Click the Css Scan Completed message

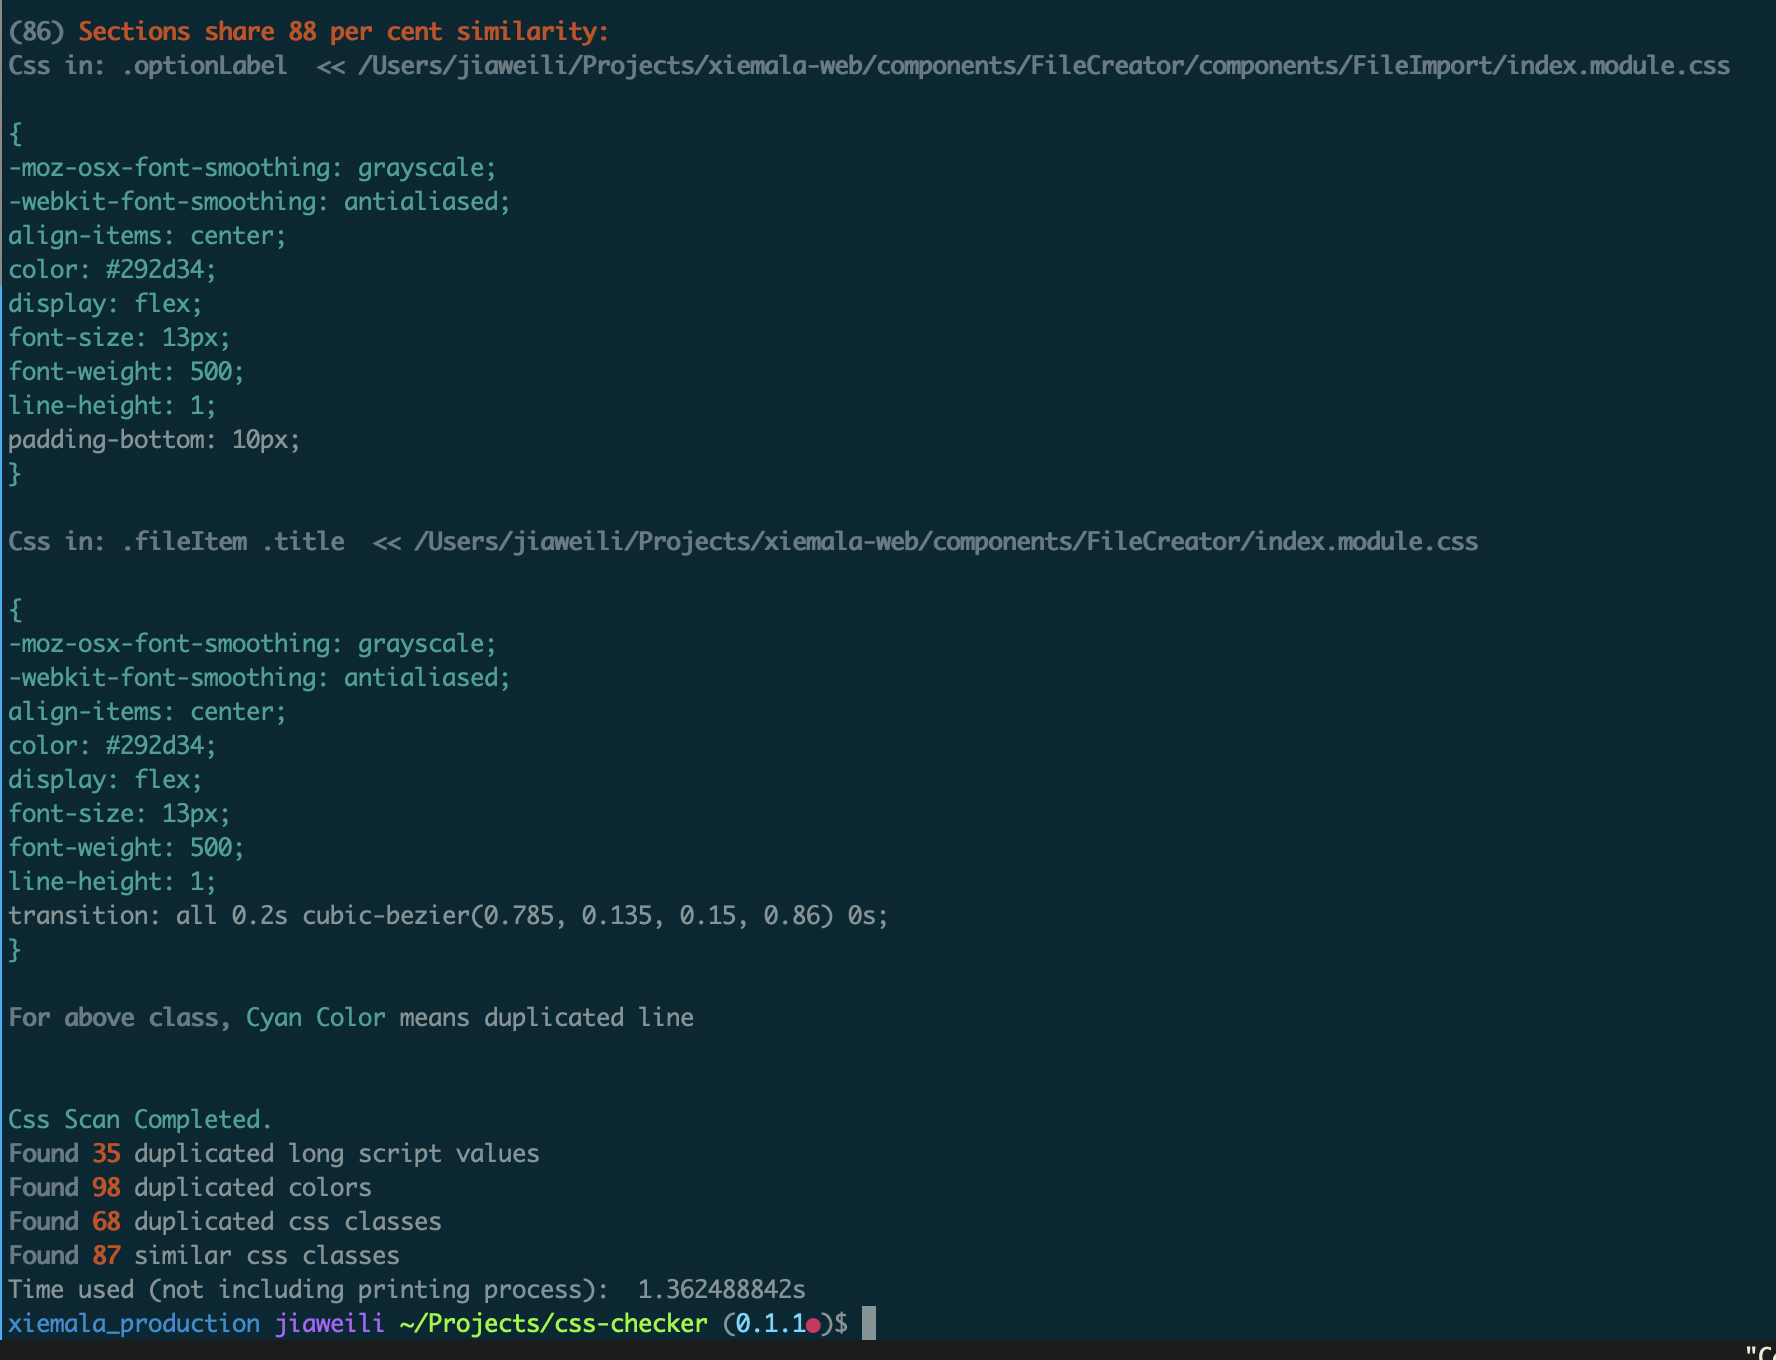point(139,1119)
